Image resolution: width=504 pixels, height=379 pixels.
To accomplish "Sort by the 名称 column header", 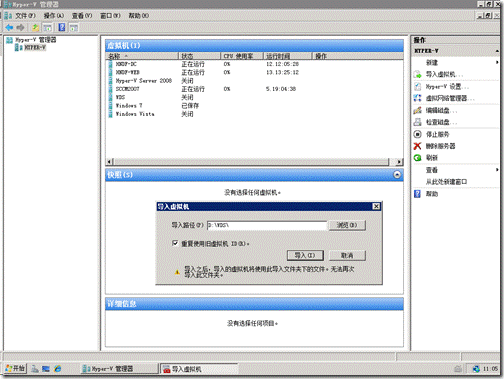I will tap(142, 56).
